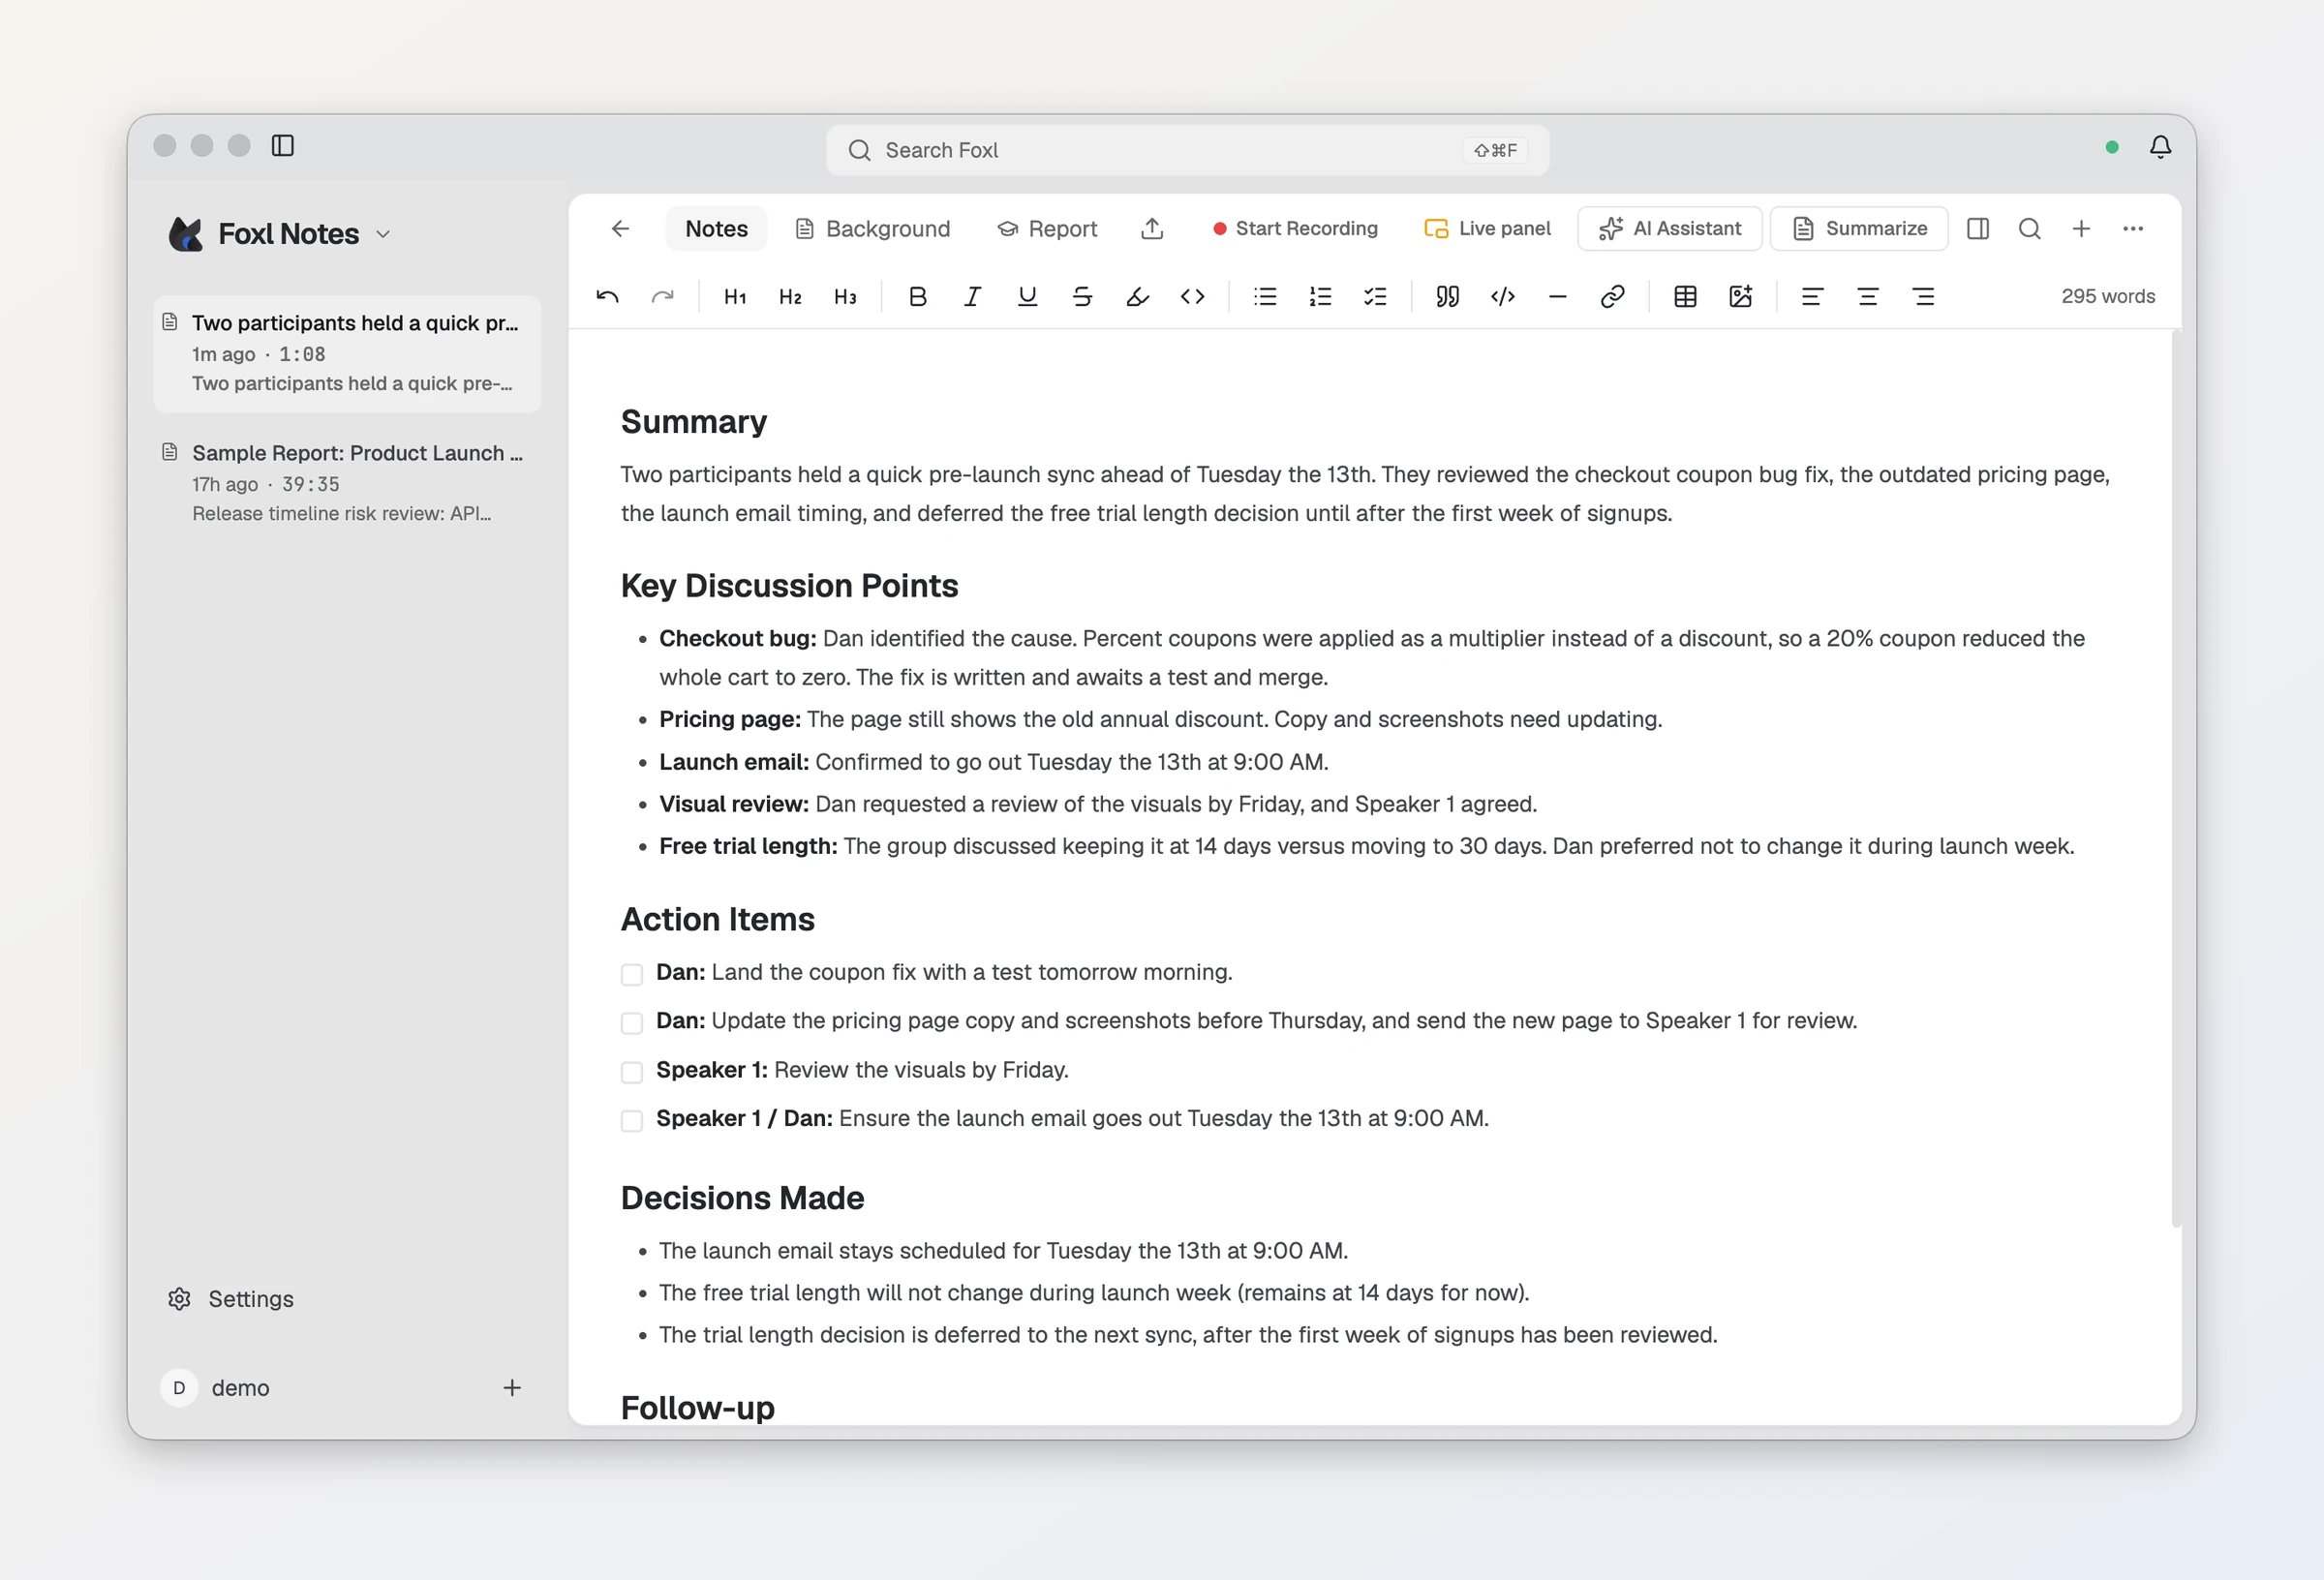
Task: Insert a horizontal divider line
Action: pyautogui.click(x=1557, y=297)
